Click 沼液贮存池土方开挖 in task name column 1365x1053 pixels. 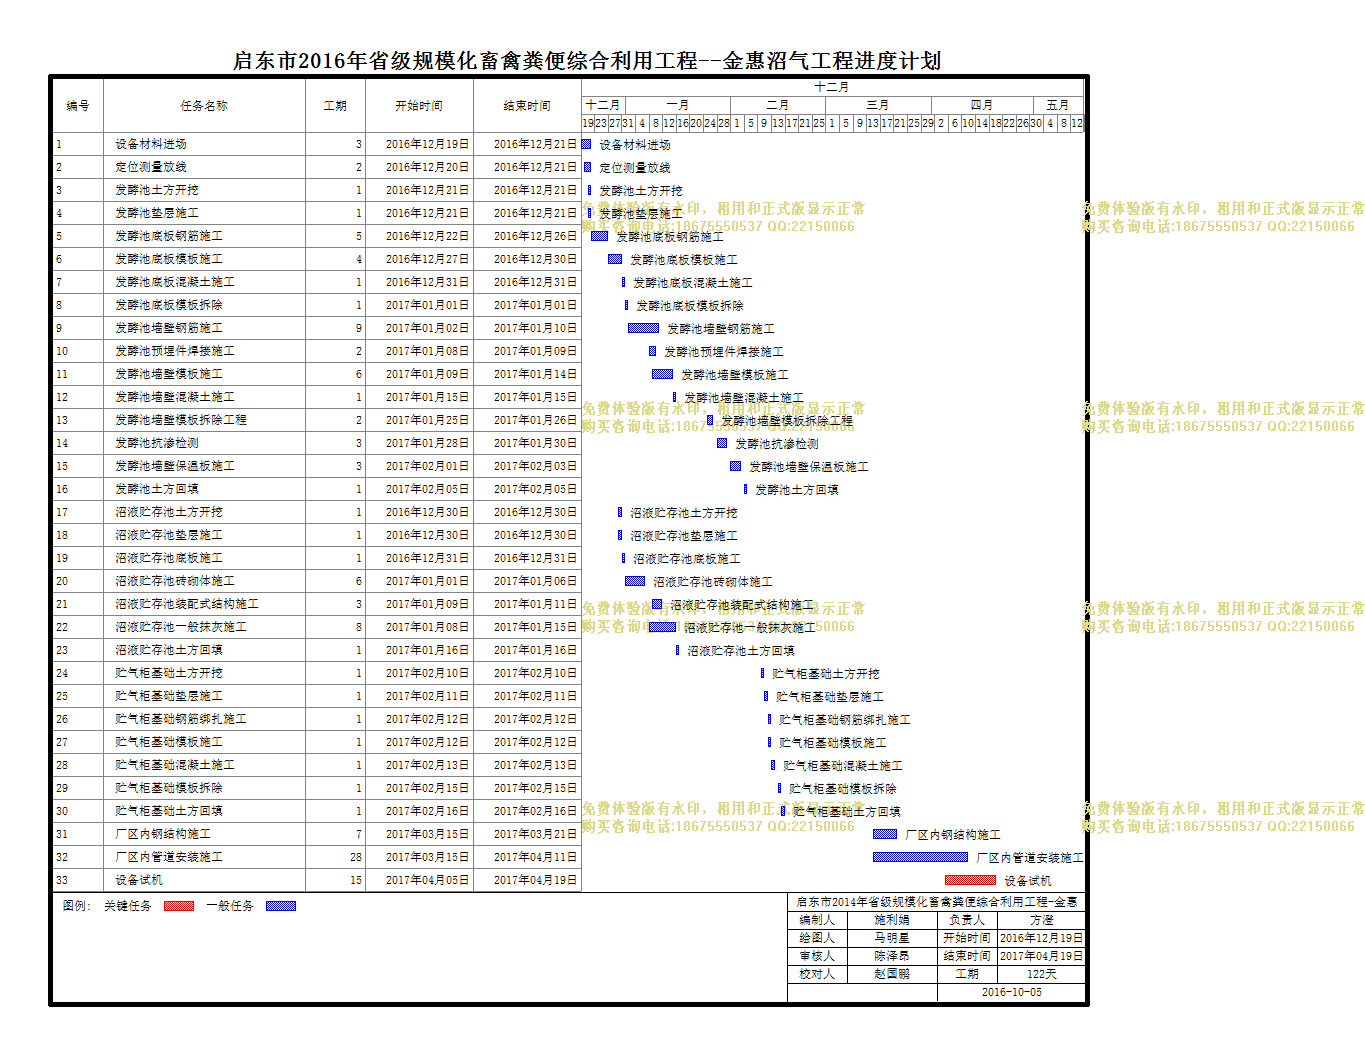(x=169, y=512)
